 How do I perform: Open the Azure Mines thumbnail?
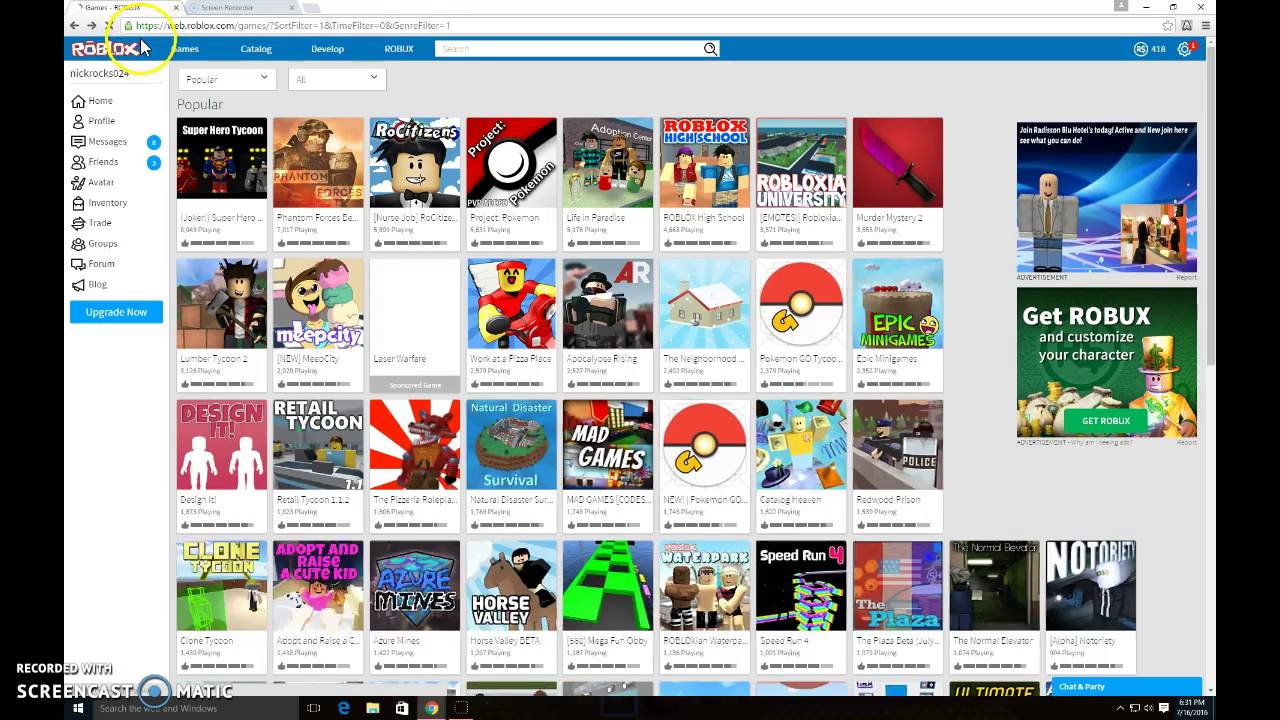pos(415,586)
